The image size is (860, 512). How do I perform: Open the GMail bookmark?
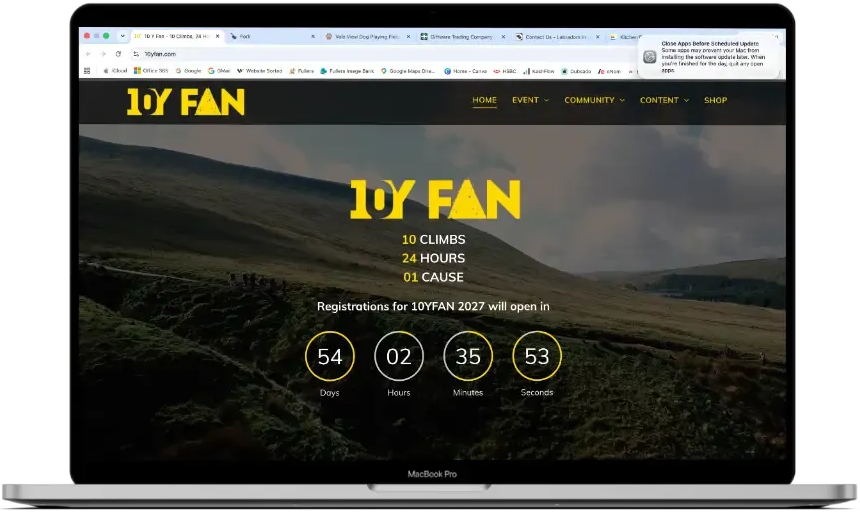point(219,71)
